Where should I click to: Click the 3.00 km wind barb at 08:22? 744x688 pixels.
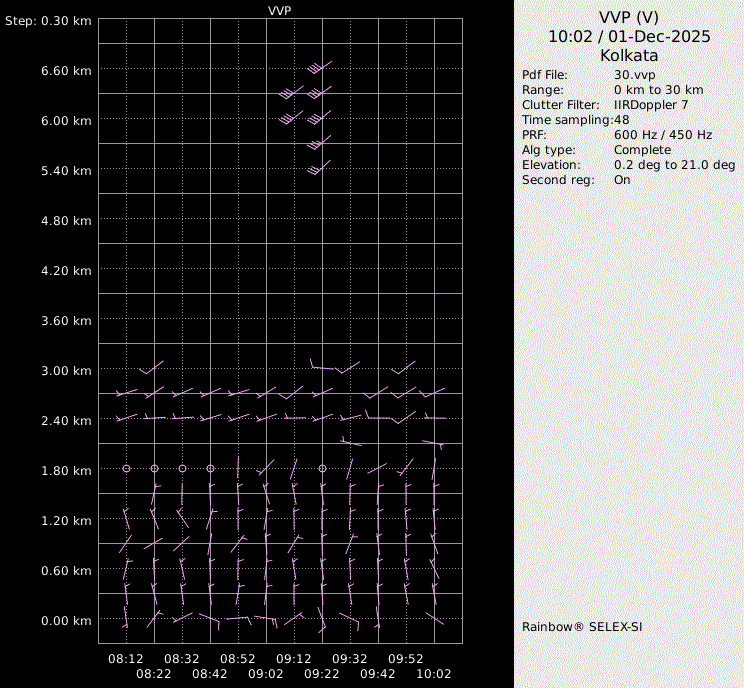(151, 369)
